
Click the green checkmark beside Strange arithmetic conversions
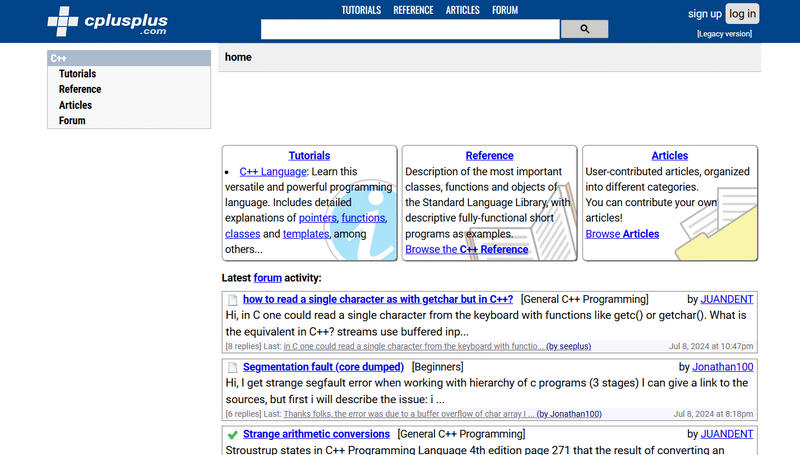(x=232, y=435)
